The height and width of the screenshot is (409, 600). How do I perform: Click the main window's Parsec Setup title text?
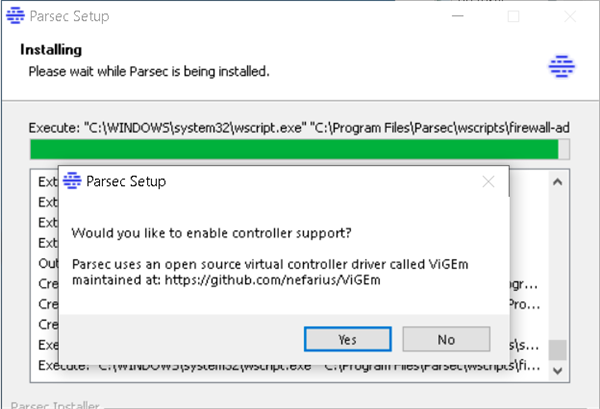tap(72, 17)
